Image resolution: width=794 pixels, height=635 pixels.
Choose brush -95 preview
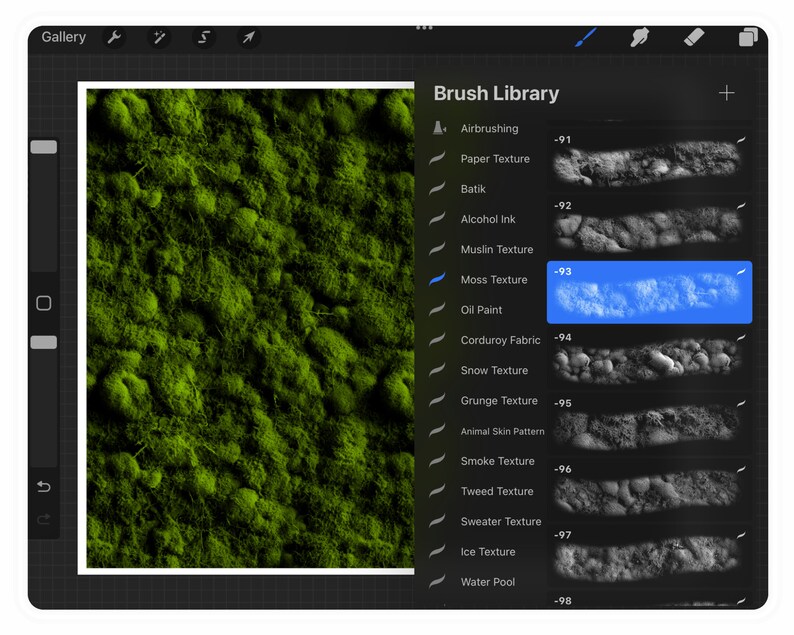649,424
